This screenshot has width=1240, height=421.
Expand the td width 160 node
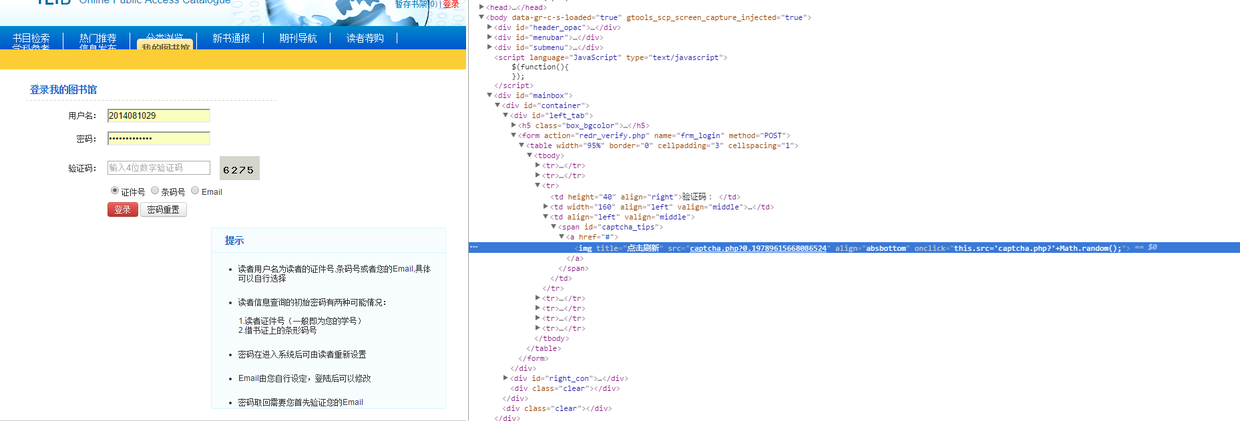click(546, 207)
